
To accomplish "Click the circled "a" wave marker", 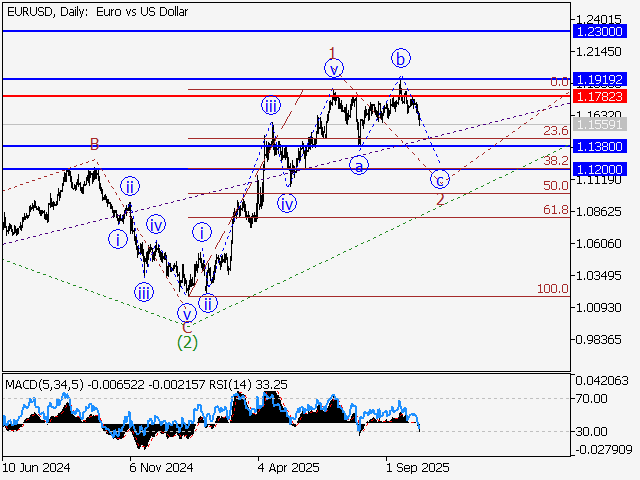I will 359,165.
